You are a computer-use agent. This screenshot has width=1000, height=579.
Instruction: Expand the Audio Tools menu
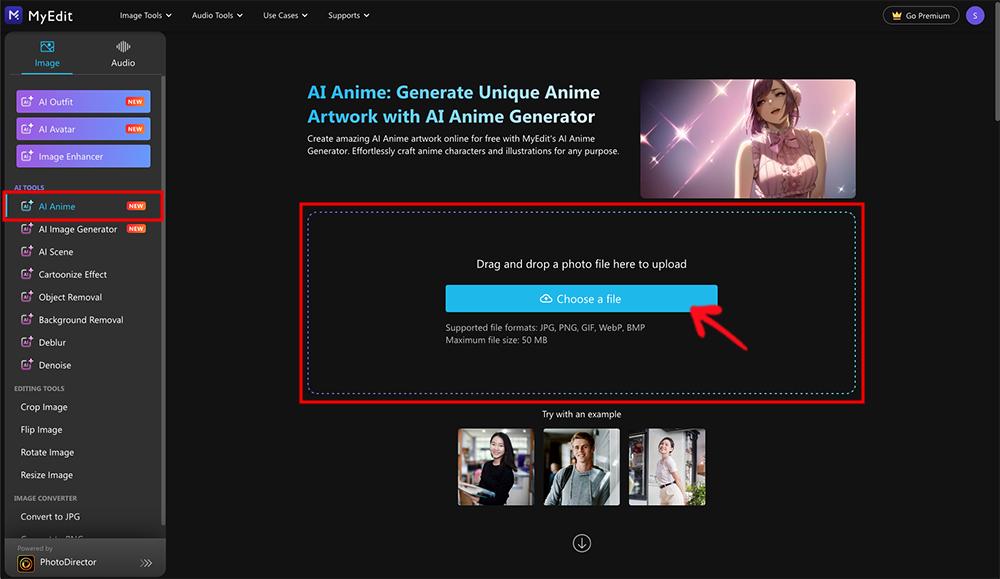click(216, 15)
